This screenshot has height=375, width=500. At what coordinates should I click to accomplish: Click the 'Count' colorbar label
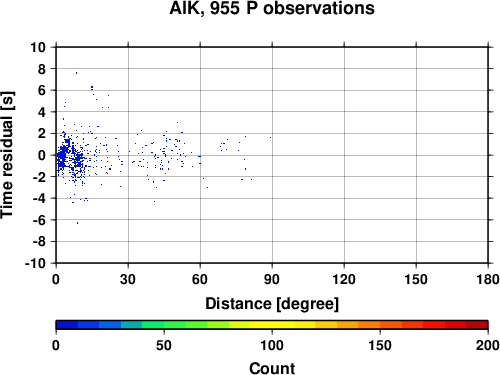coord(272,368)
